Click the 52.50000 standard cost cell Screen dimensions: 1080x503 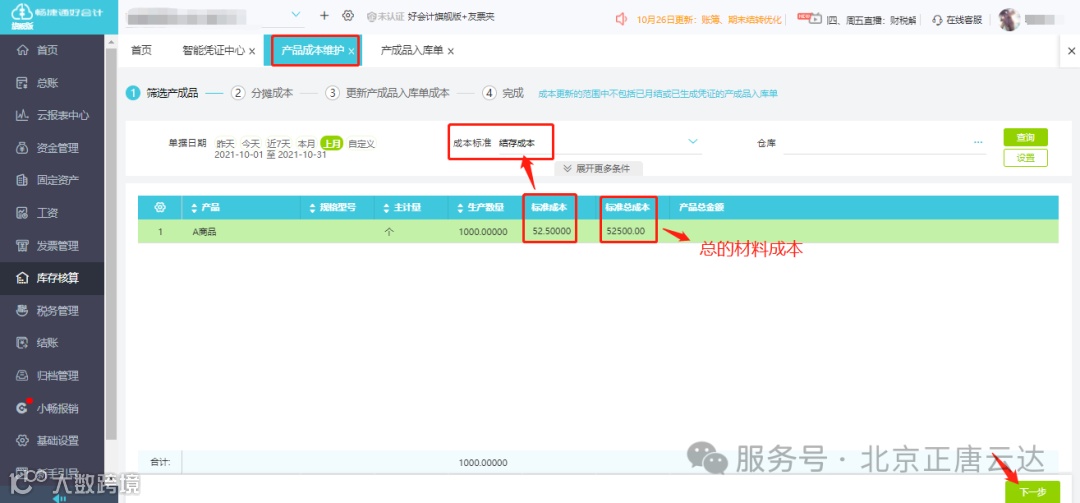pos(552,231)
